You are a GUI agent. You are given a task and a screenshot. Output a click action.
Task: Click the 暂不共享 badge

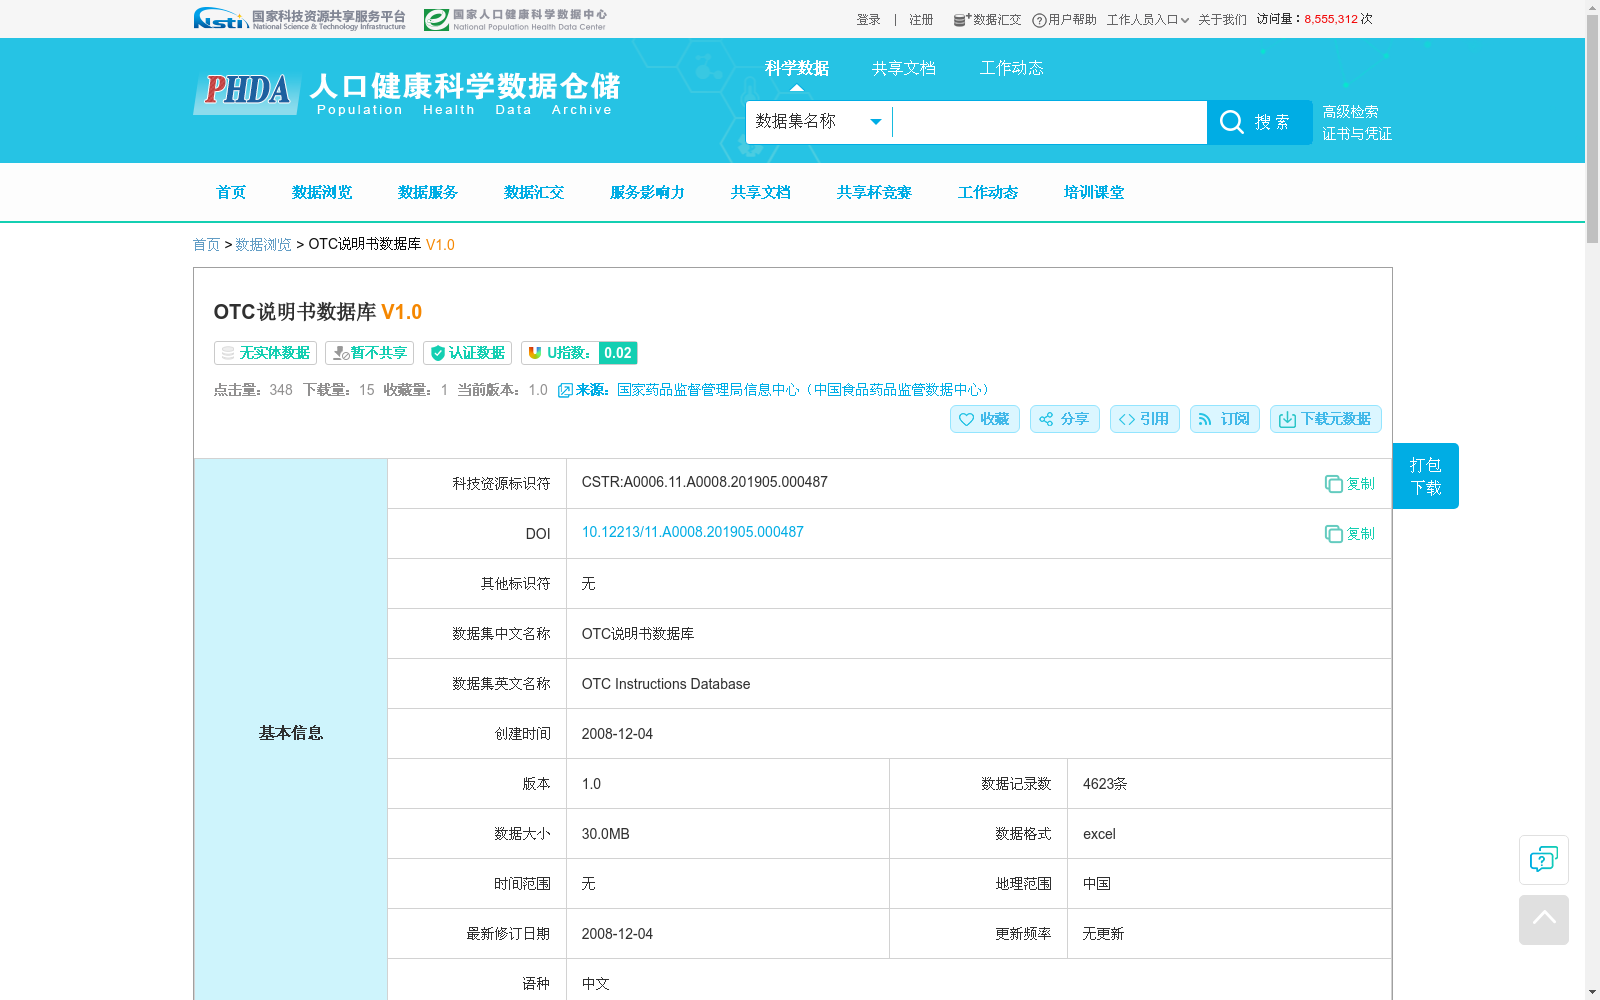[x=369, y=353]
